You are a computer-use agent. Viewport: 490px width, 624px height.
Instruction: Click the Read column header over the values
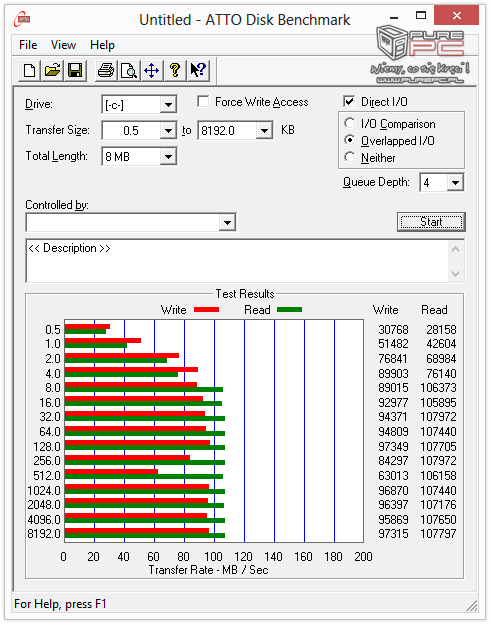(x=434, y=310)
